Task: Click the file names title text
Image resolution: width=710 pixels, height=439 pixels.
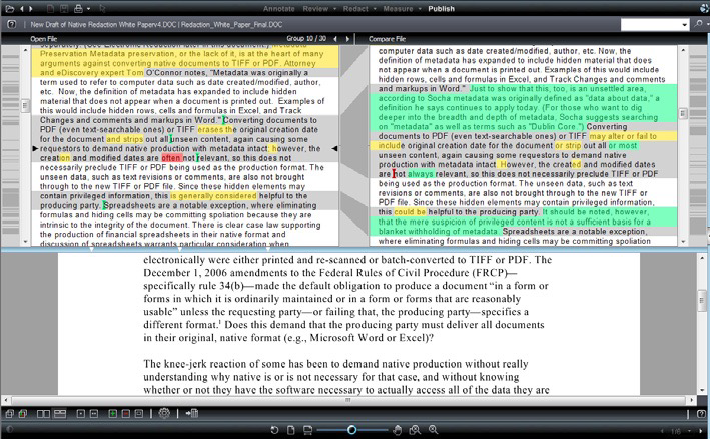Action: (x=156, y=24)
